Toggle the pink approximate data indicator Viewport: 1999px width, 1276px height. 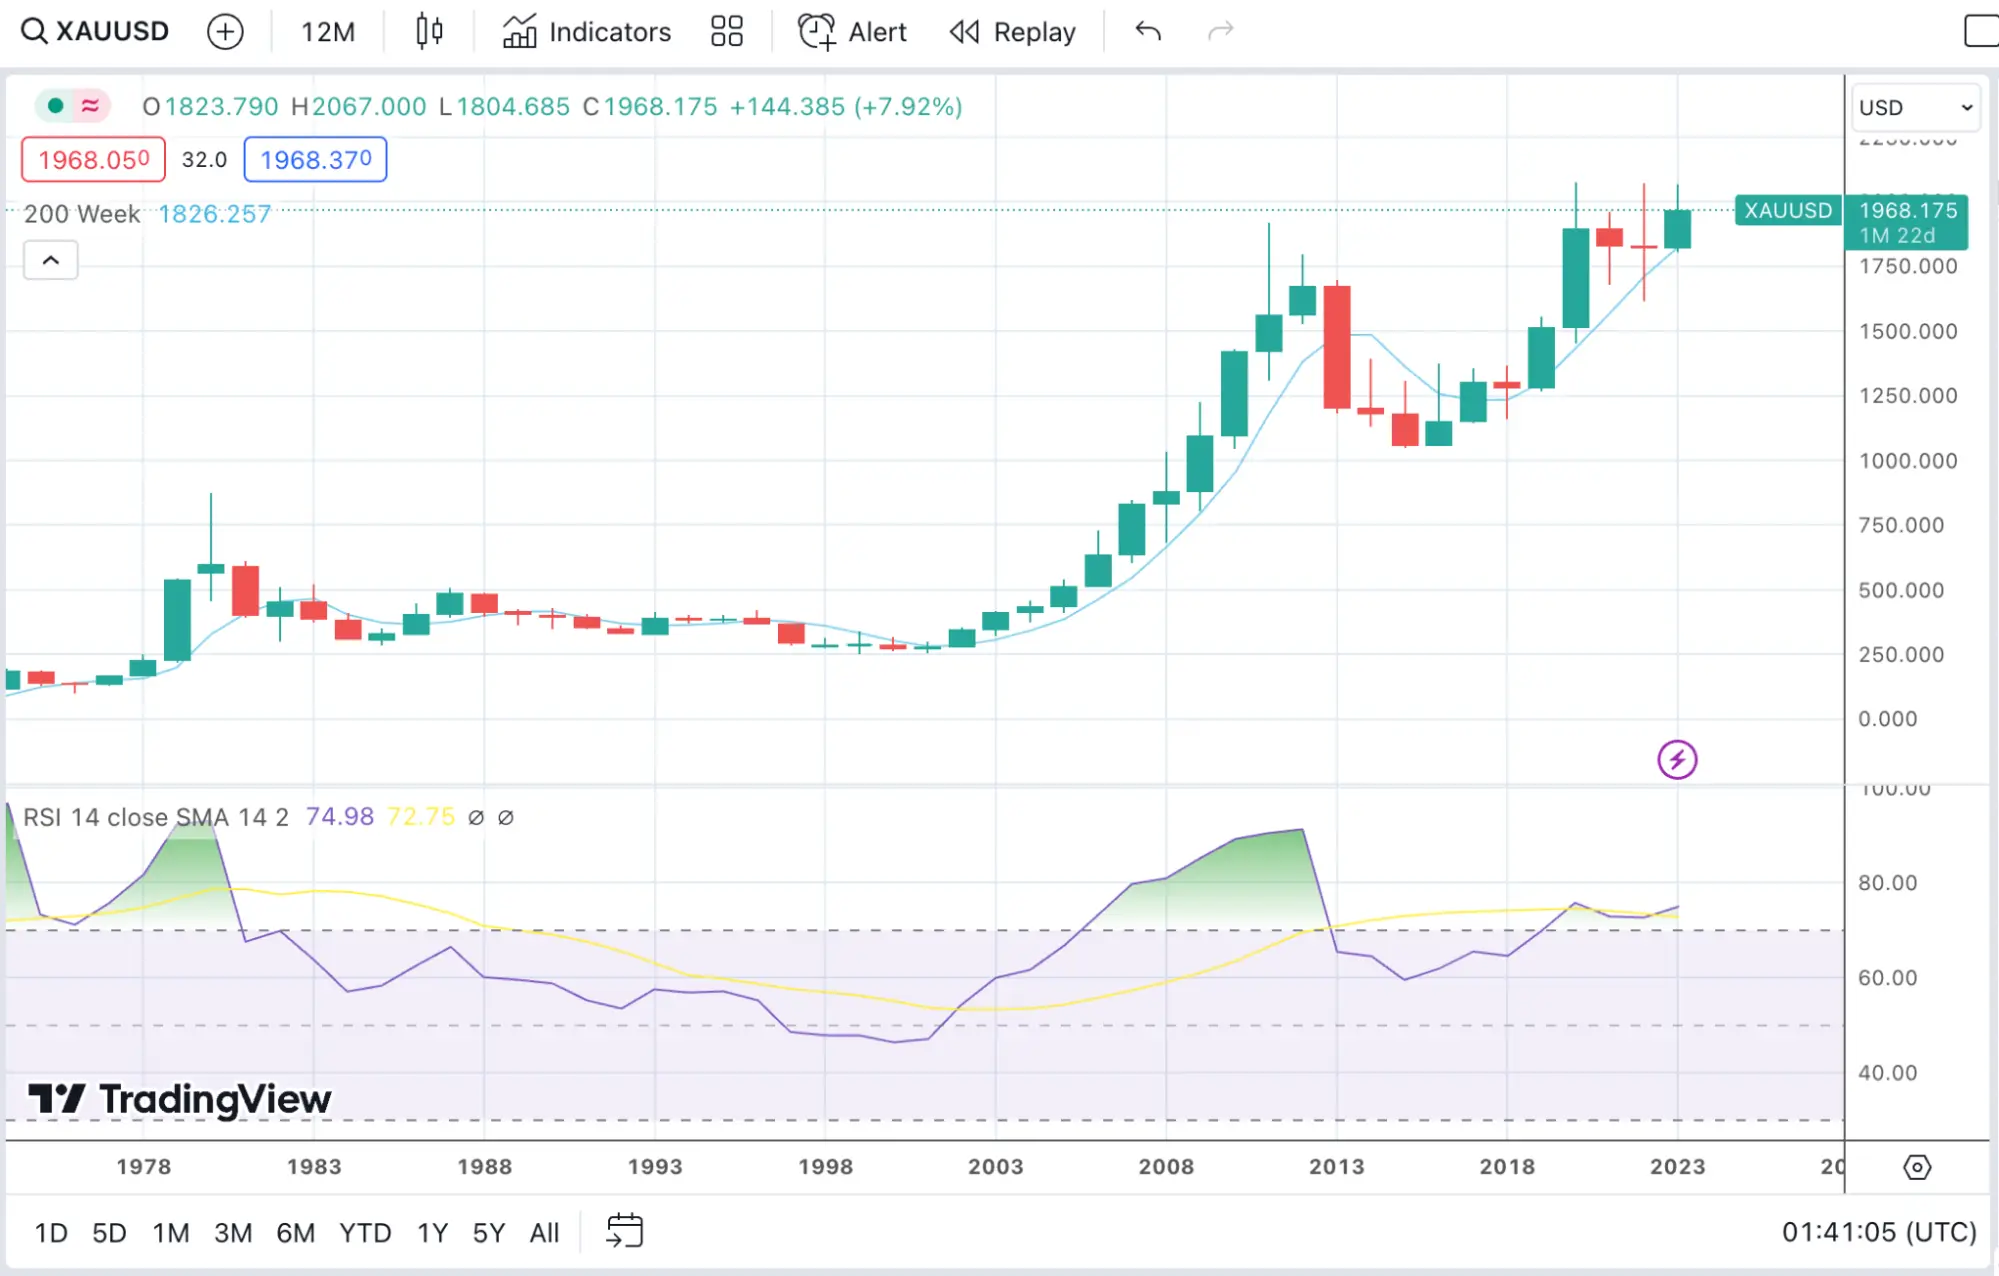coord(90,106)
